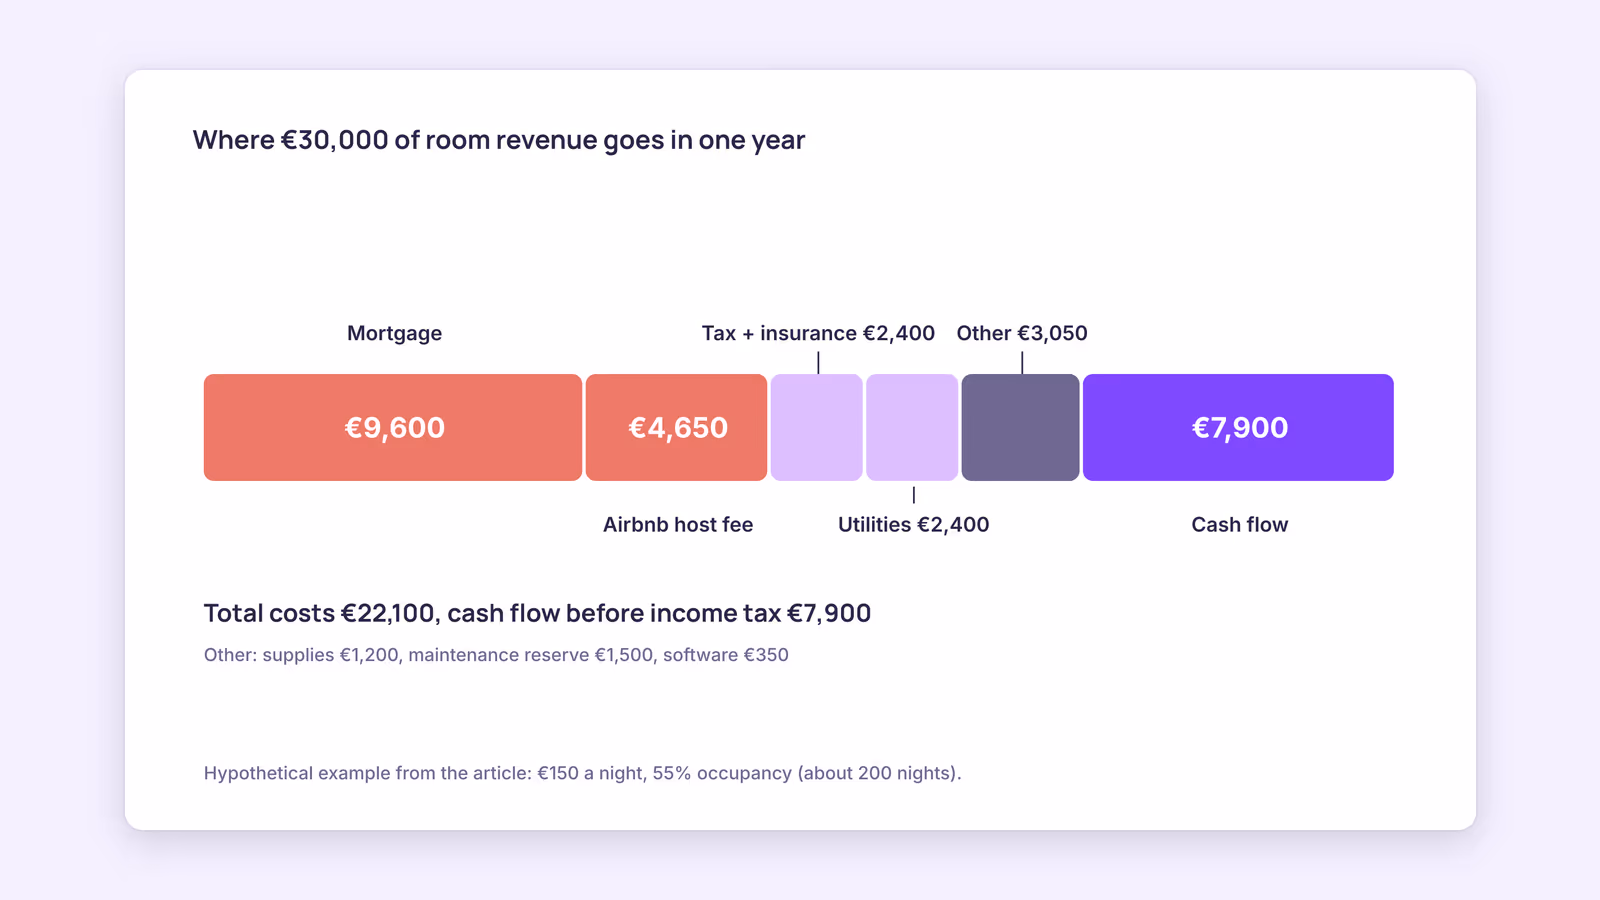Viewport: 1600px width, 900px height.
Task: Click the chart title about €30,000 revenue
Action: pyautogui.click(x=499, y=140)
